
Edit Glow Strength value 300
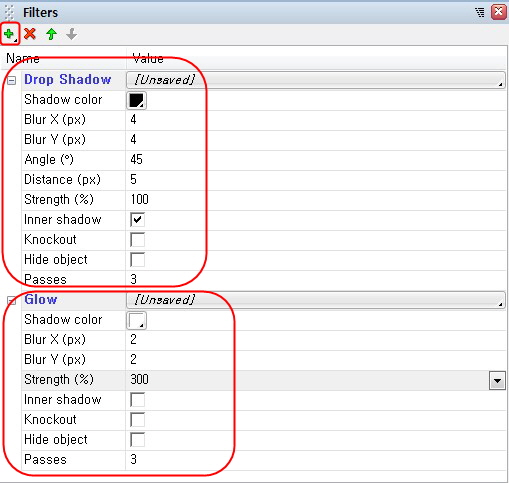coord(139,380)
